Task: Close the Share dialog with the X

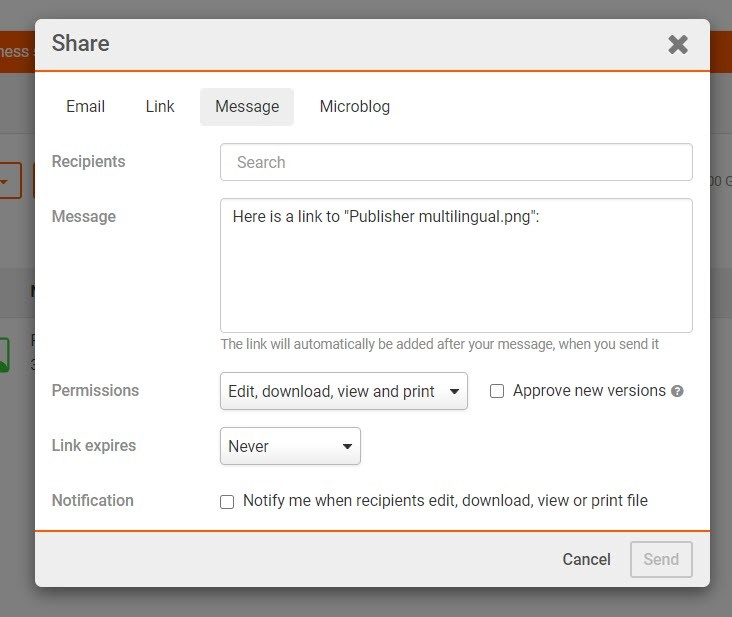Action: click(x=678, y=44)
